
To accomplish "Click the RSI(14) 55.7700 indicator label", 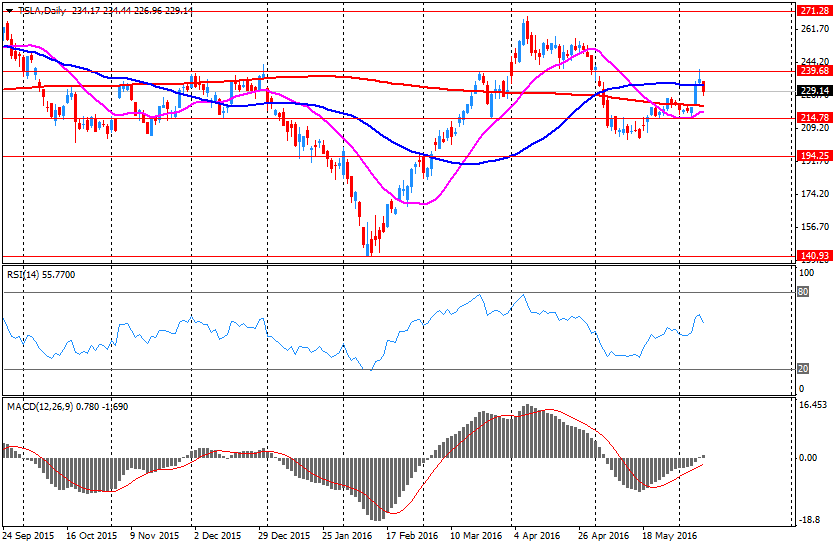I will pos(41,275).
